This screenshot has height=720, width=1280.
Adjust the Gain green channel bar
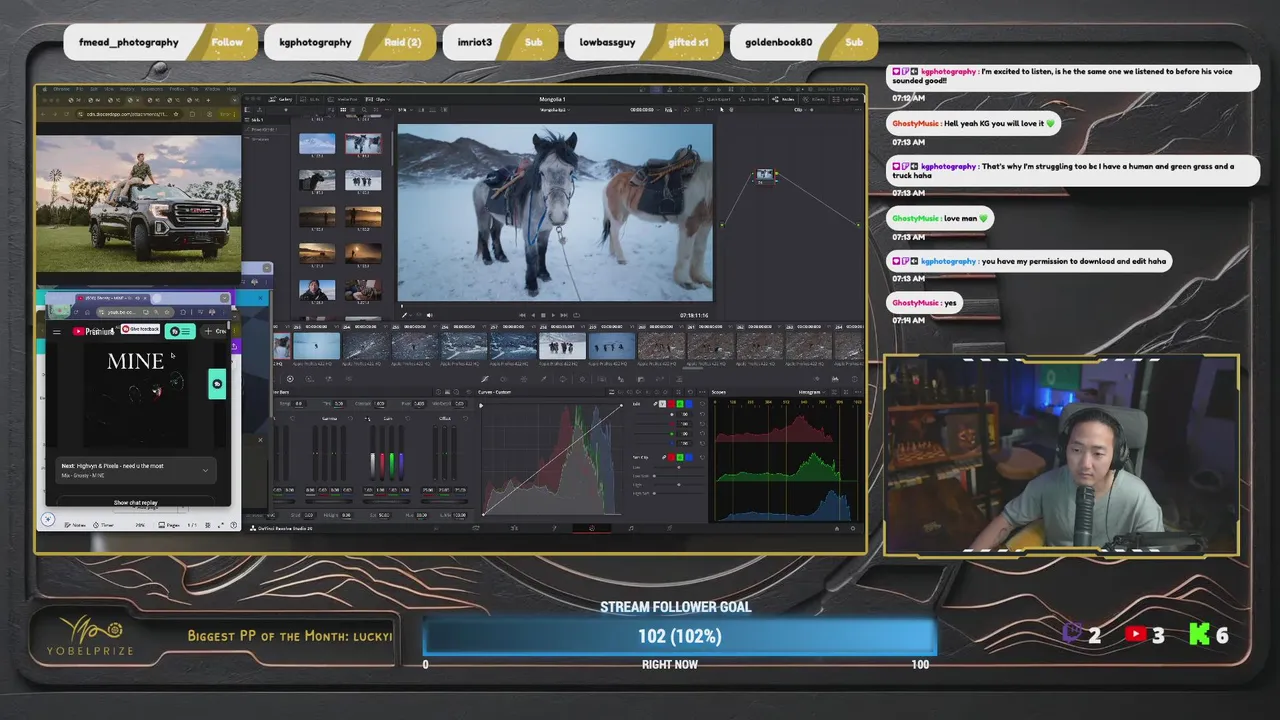point(391,452)
